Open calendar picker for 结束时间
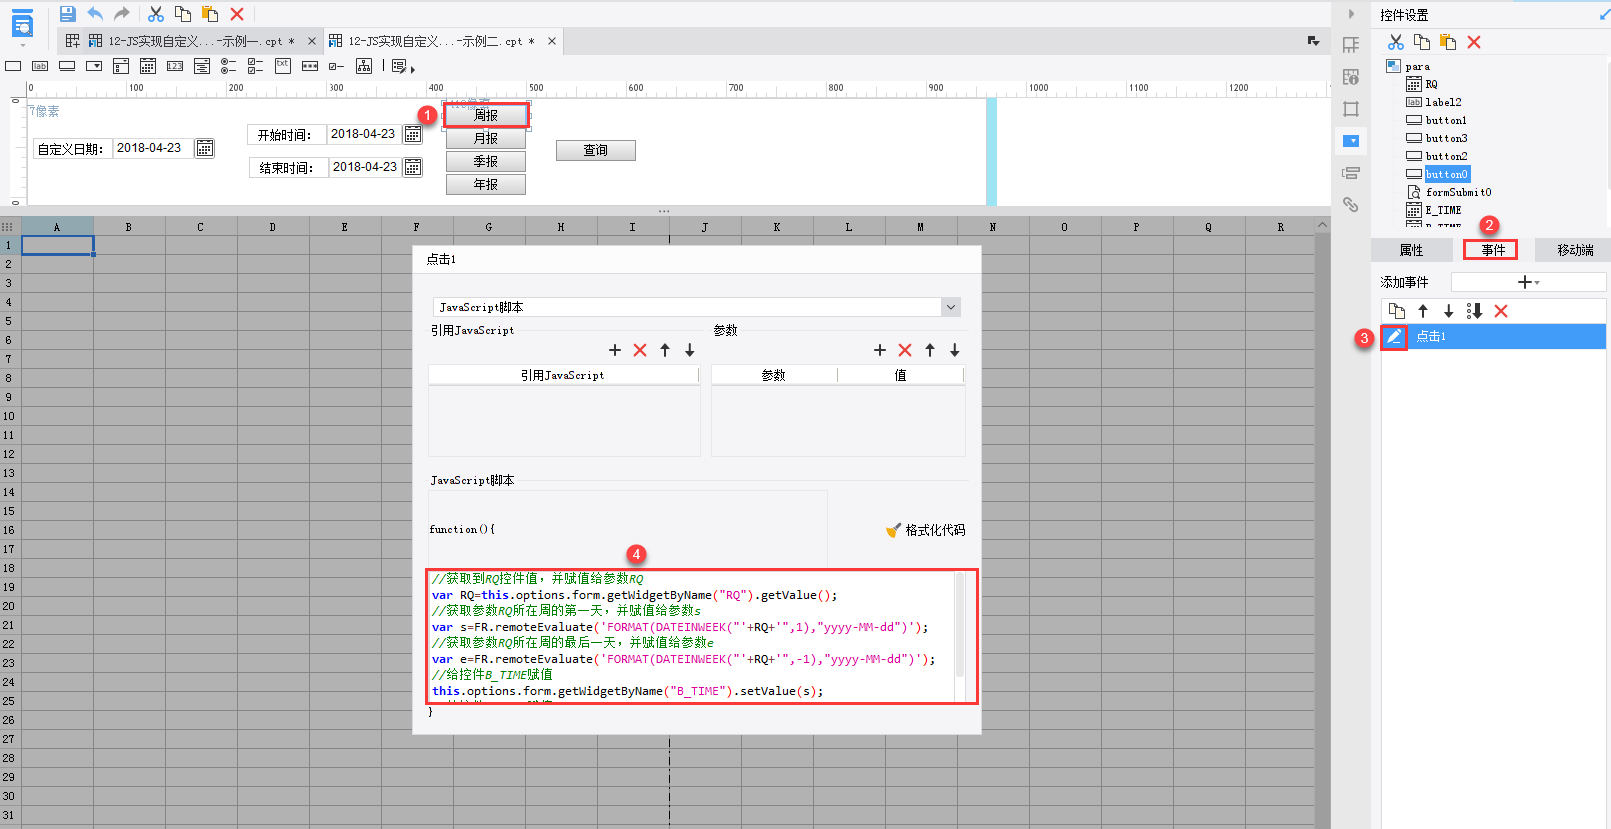1611x829 pixels. [x=413, y=167]
